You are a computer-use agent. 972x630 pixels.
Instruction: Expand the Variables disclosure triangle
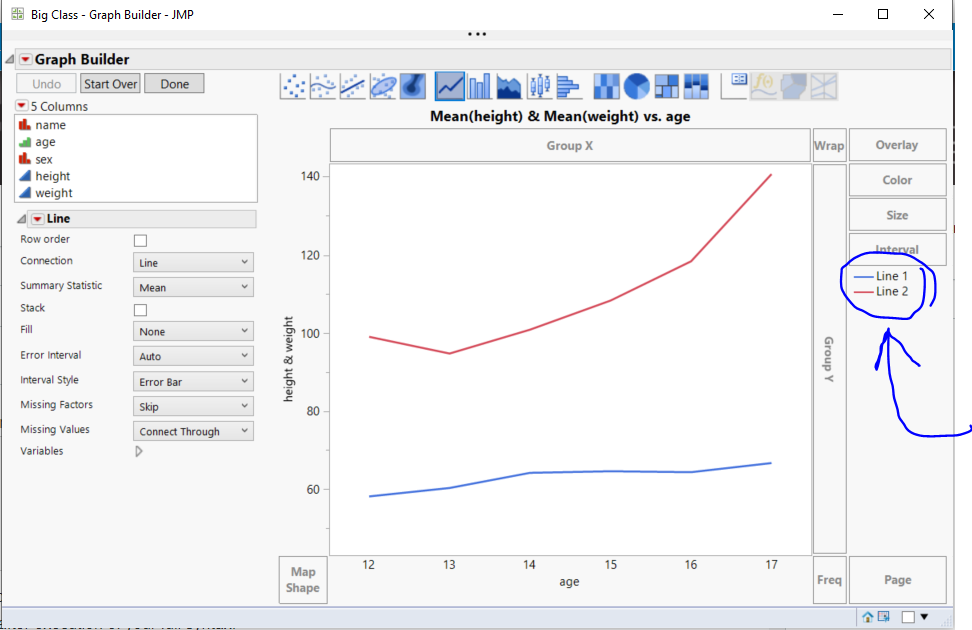pos(139,451)
